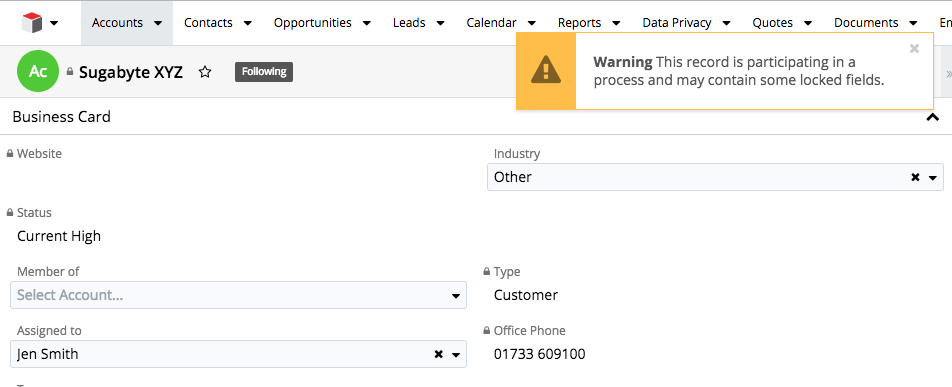Screen dimensions: 952x387
Task: Toggle the Following button
Action: pyautogui.click(x=264, y=72)
